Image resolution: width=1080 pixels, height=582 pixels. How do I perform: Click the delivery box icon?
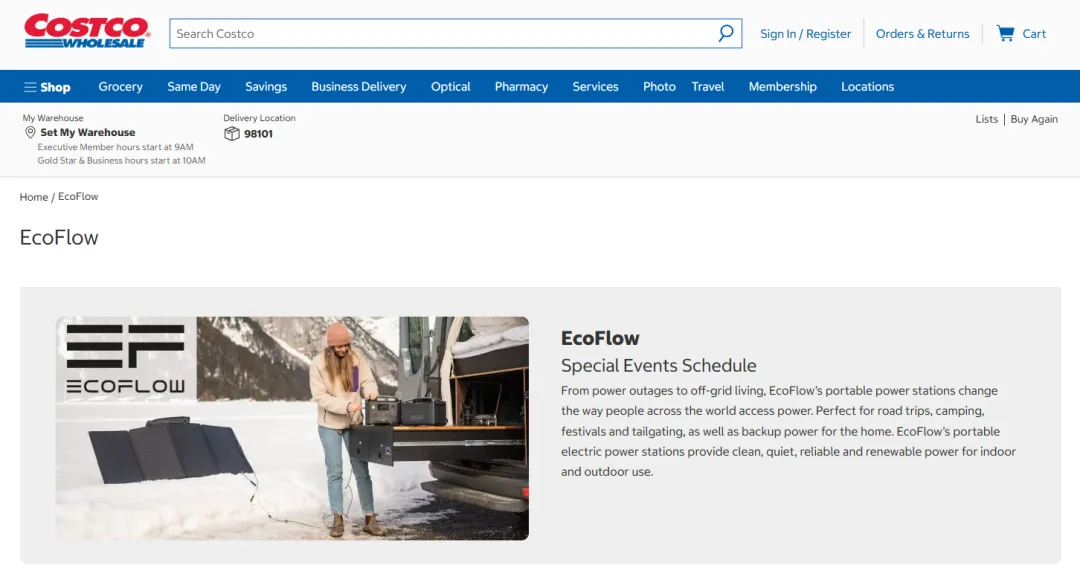pos(231,134)
